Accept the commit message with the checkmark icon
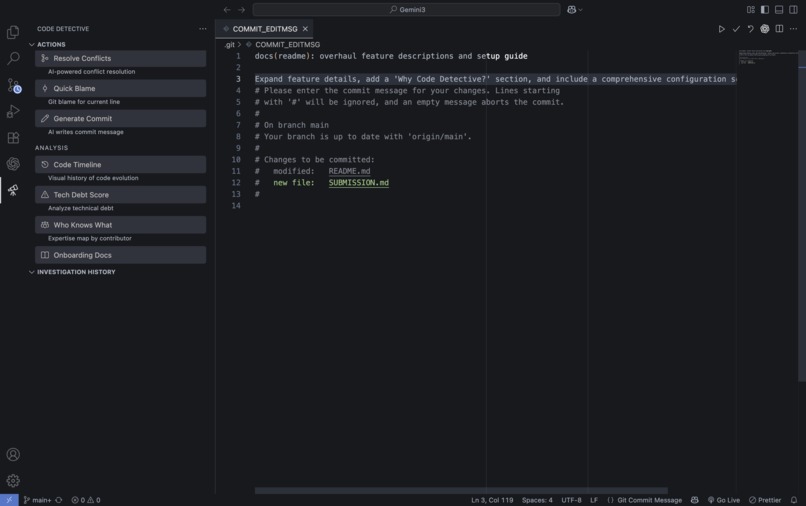The width and height of the screenshot is (806, 506). pyautogui.click(x=736, y=29)
